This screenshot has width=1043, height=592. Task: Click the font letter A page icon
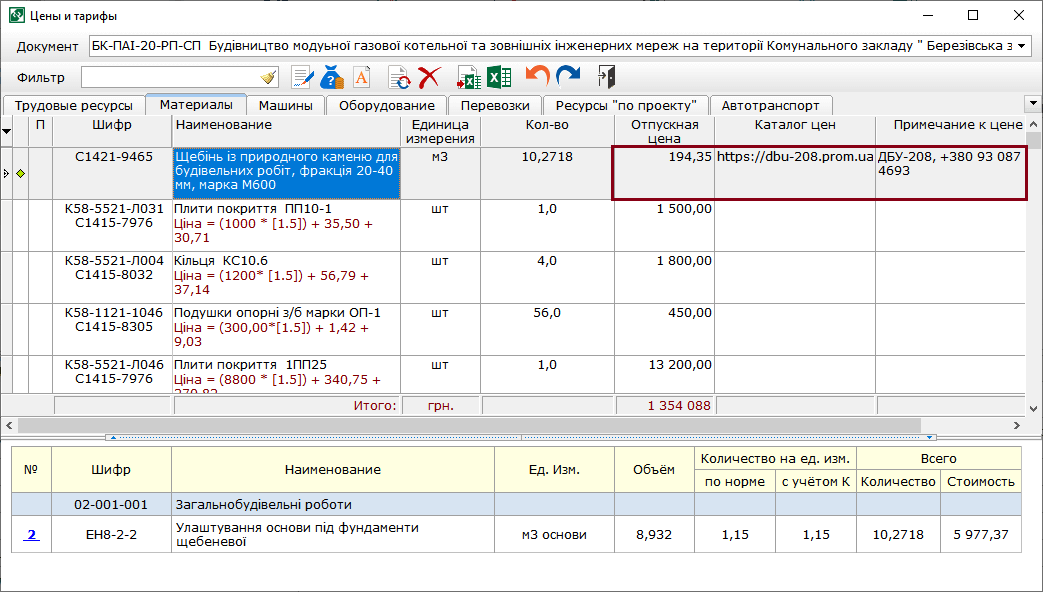tap(361, 77)
